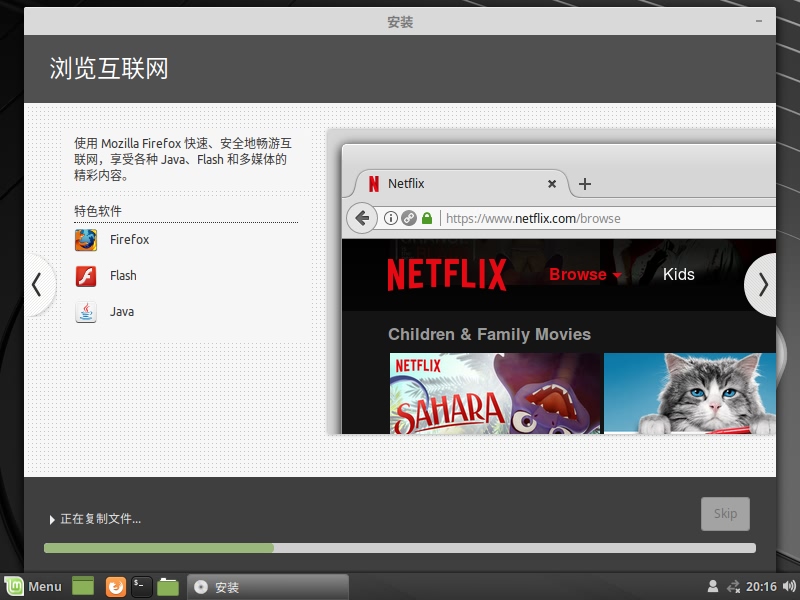This screenshot has width=800, height=600.
Task: Open the file manager folder icon in taskbar
Action: tap(168, 587)
